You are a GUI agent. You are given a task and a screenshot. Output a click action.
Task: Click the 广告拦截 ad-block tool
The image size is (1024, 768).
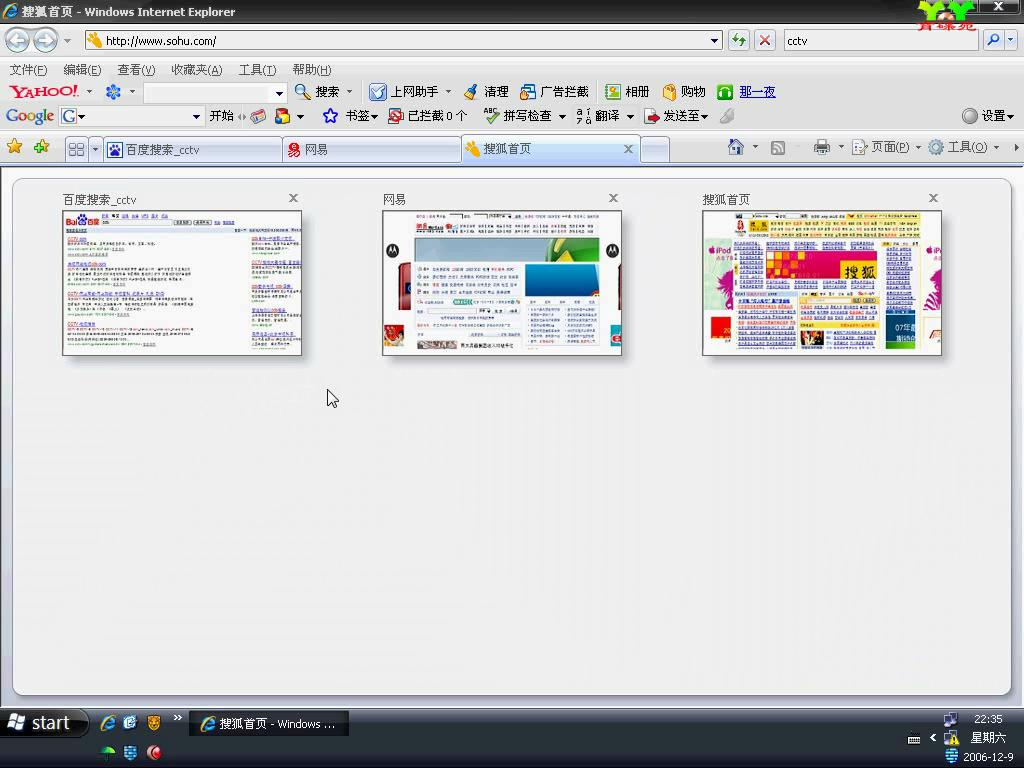click(x=554, y=92)
